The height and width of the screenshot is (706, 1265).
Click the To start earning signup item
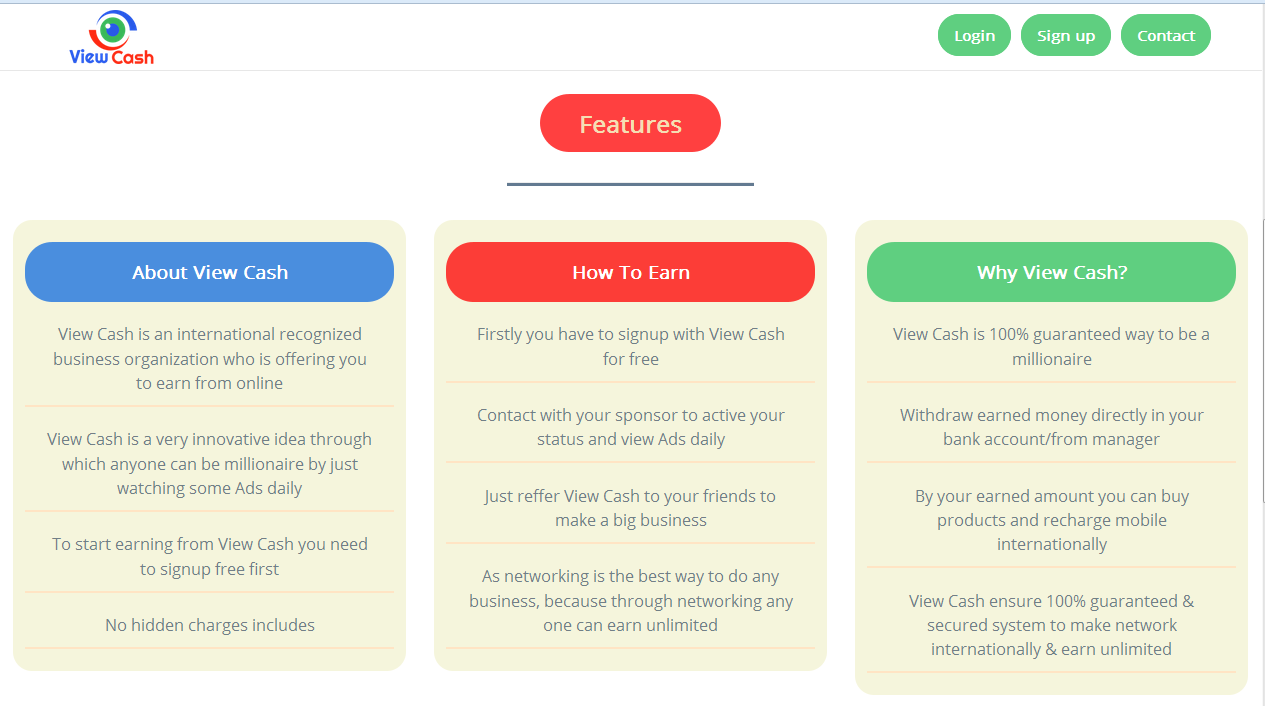210,557
